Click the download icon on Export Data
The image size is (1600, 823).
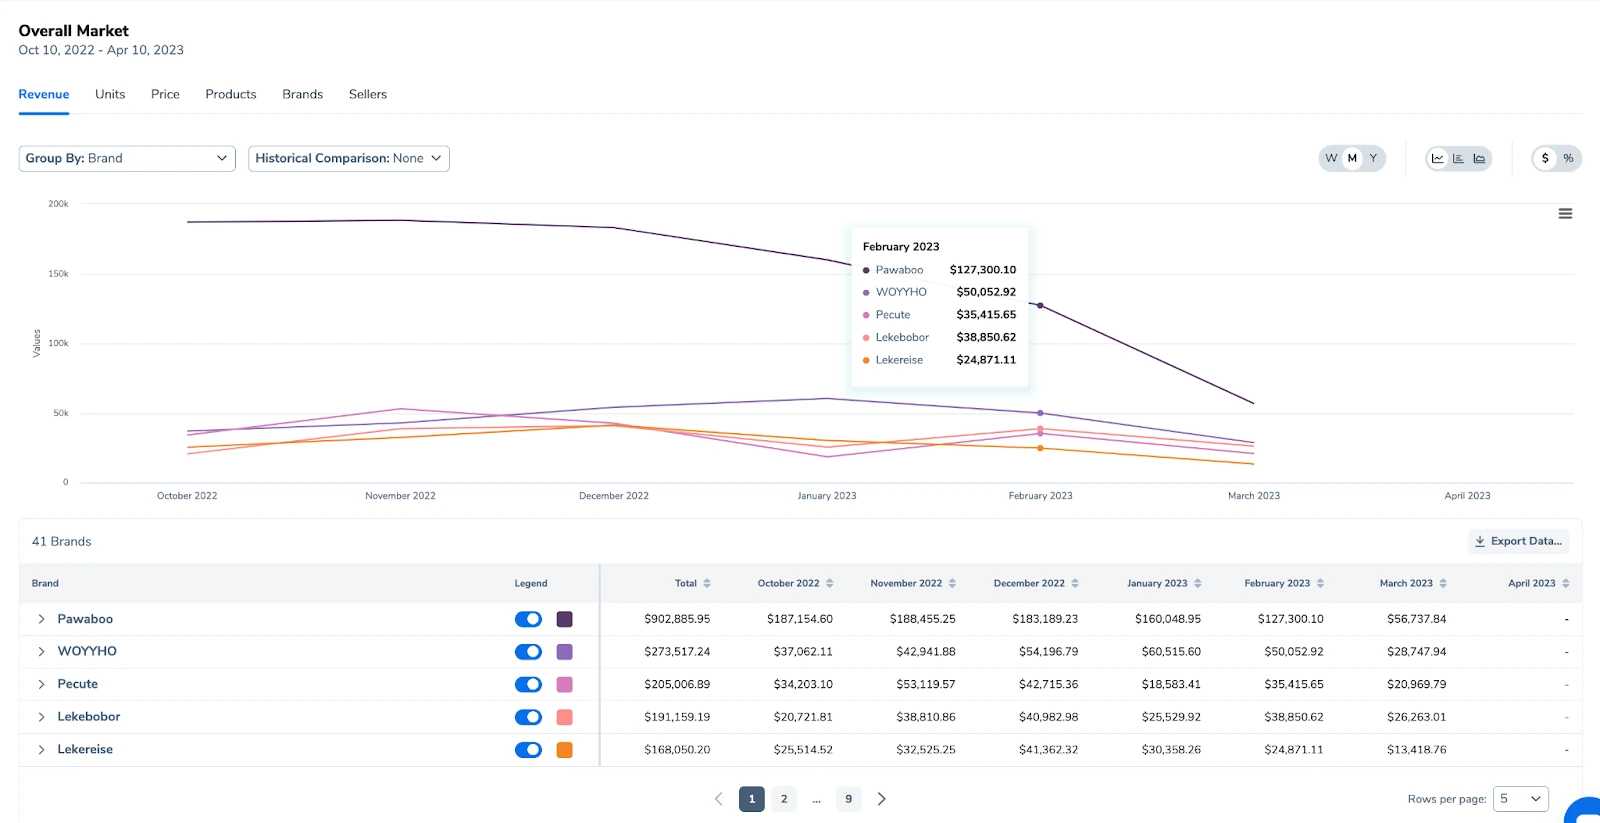click(1480, 541)
